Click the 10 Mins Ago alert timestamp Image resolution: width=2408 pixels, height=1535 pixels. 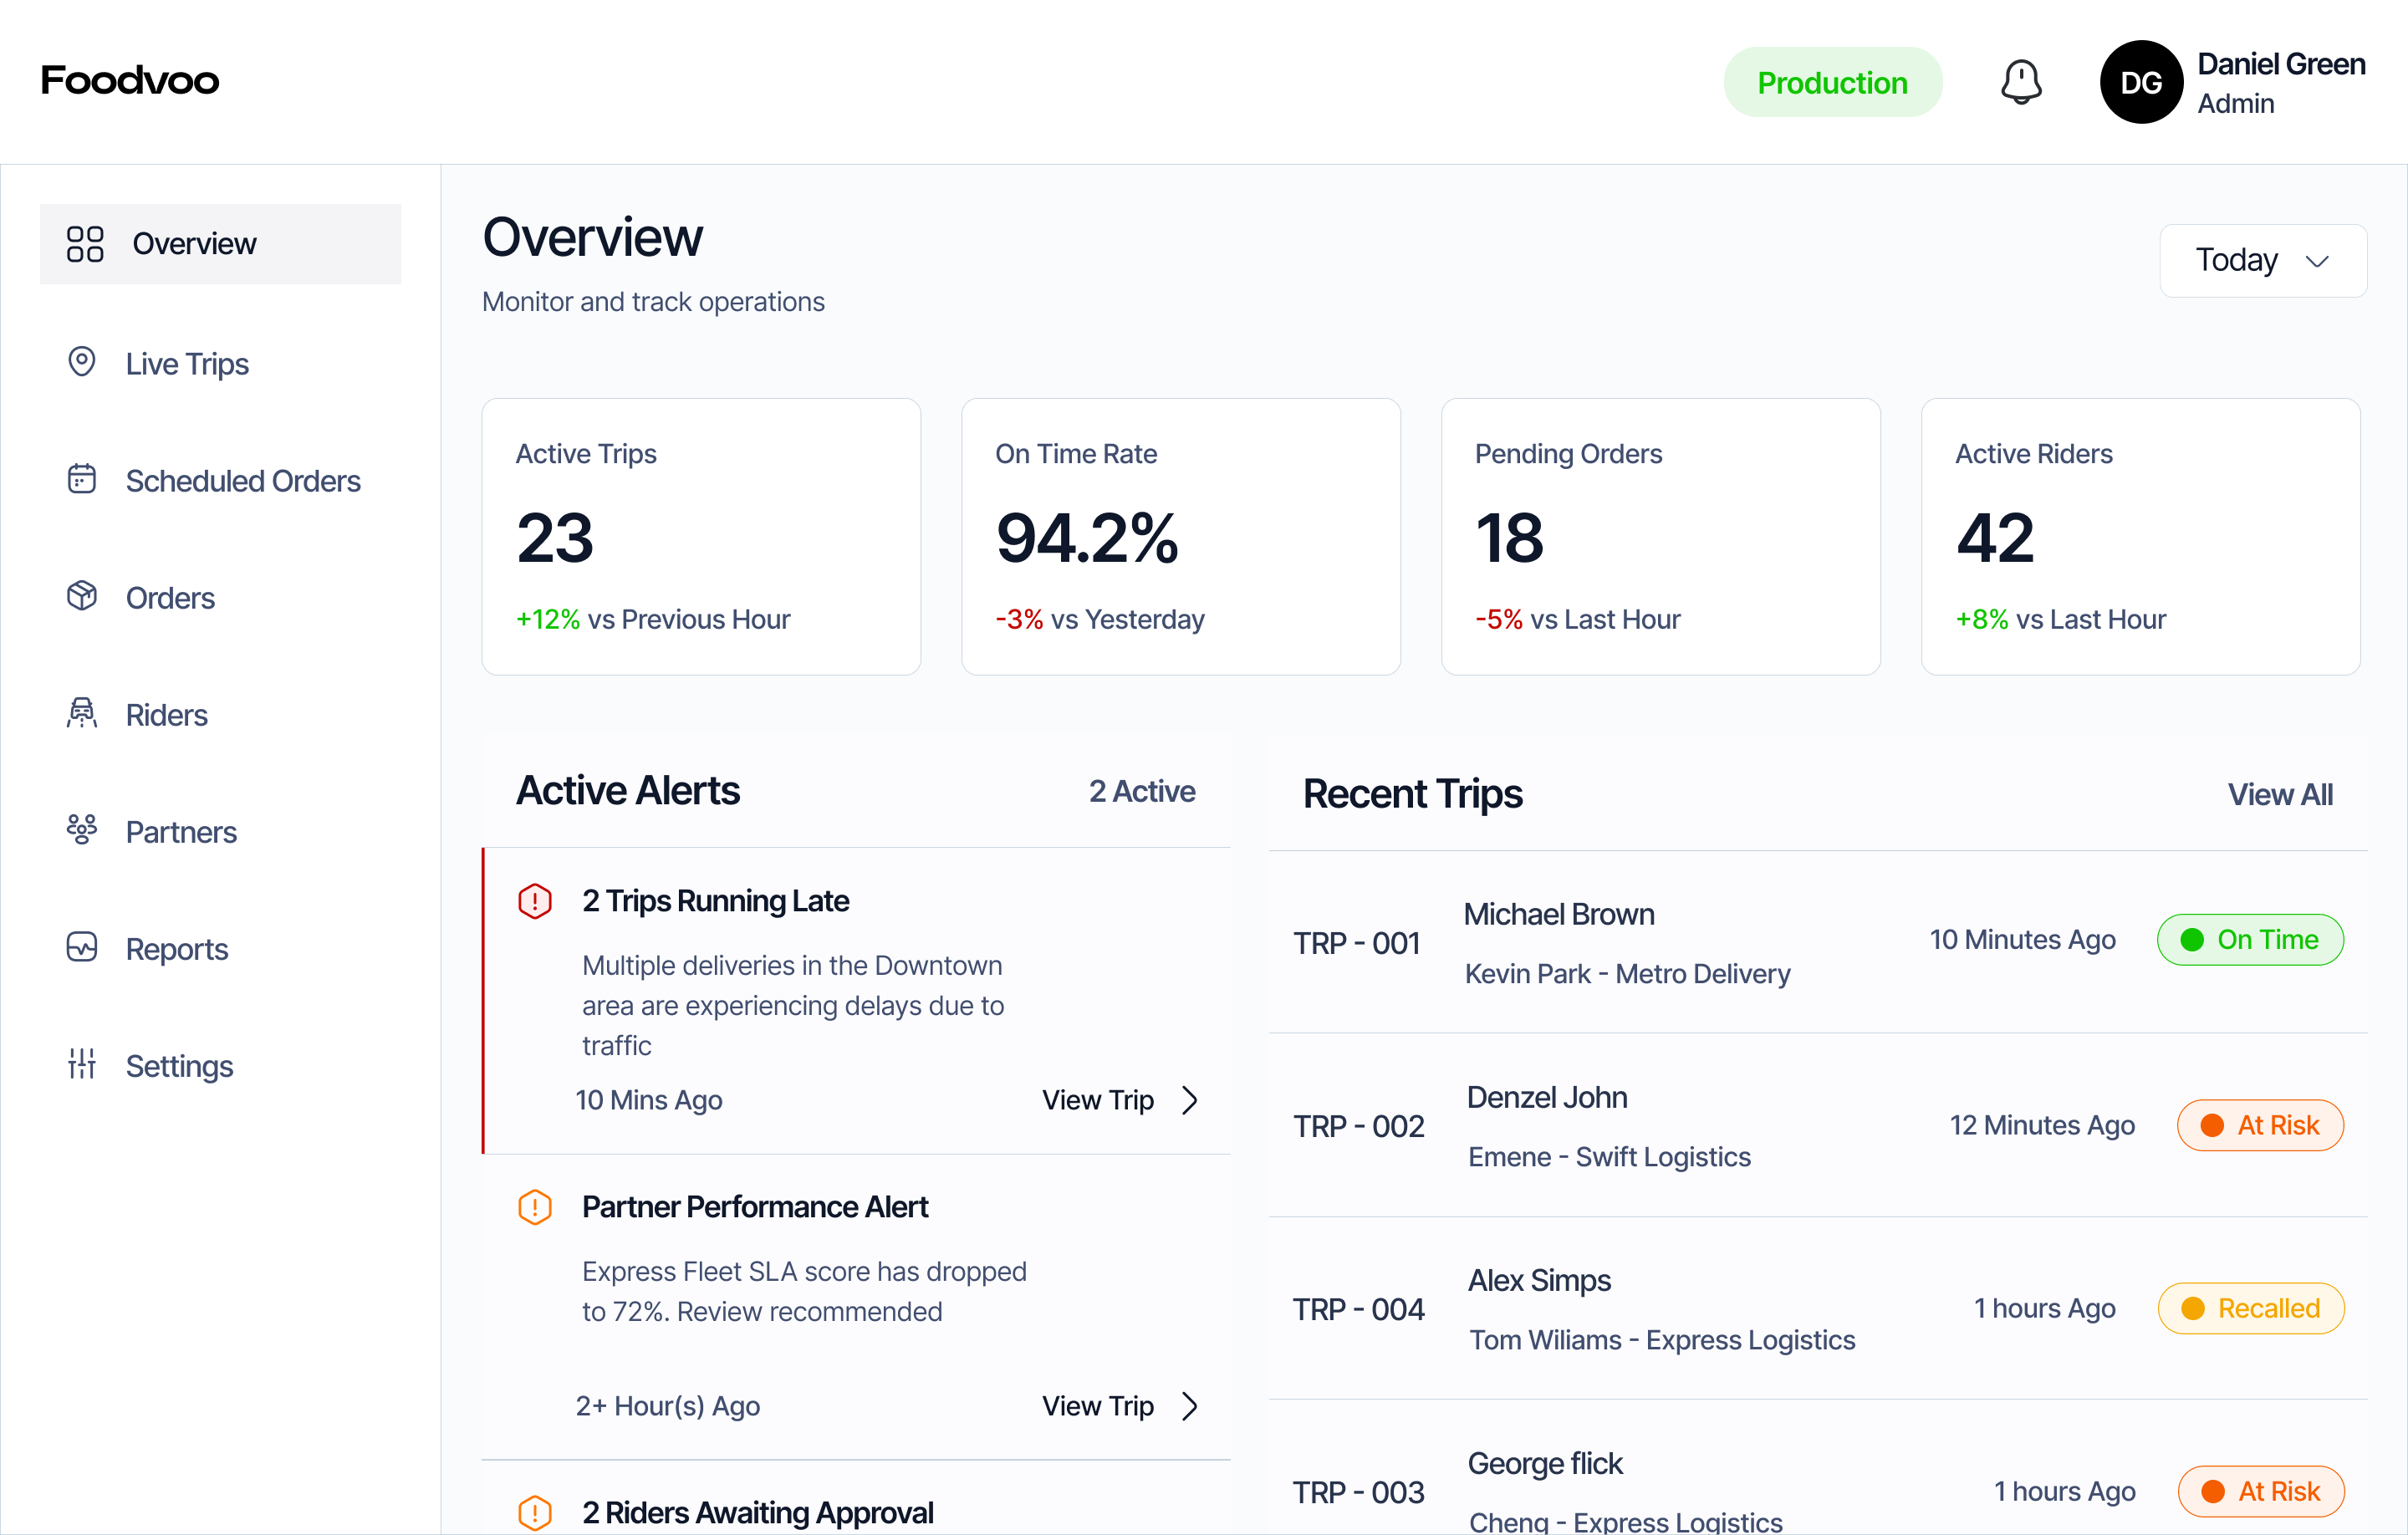point(649,1100)
